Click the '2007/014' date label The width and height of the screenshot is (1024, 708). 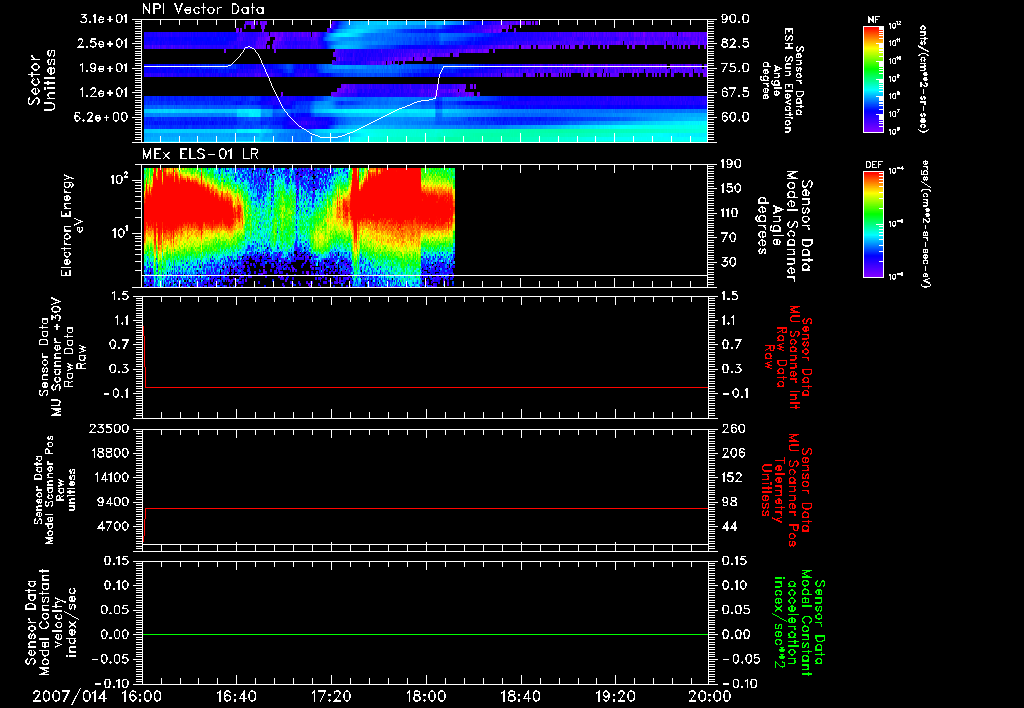pos(70,696)
